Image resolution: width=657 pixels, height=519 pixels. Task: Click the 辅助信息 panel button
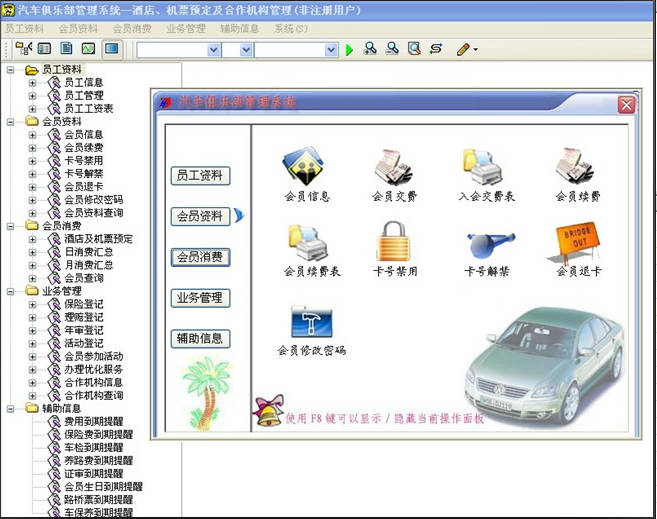(200, 338)
